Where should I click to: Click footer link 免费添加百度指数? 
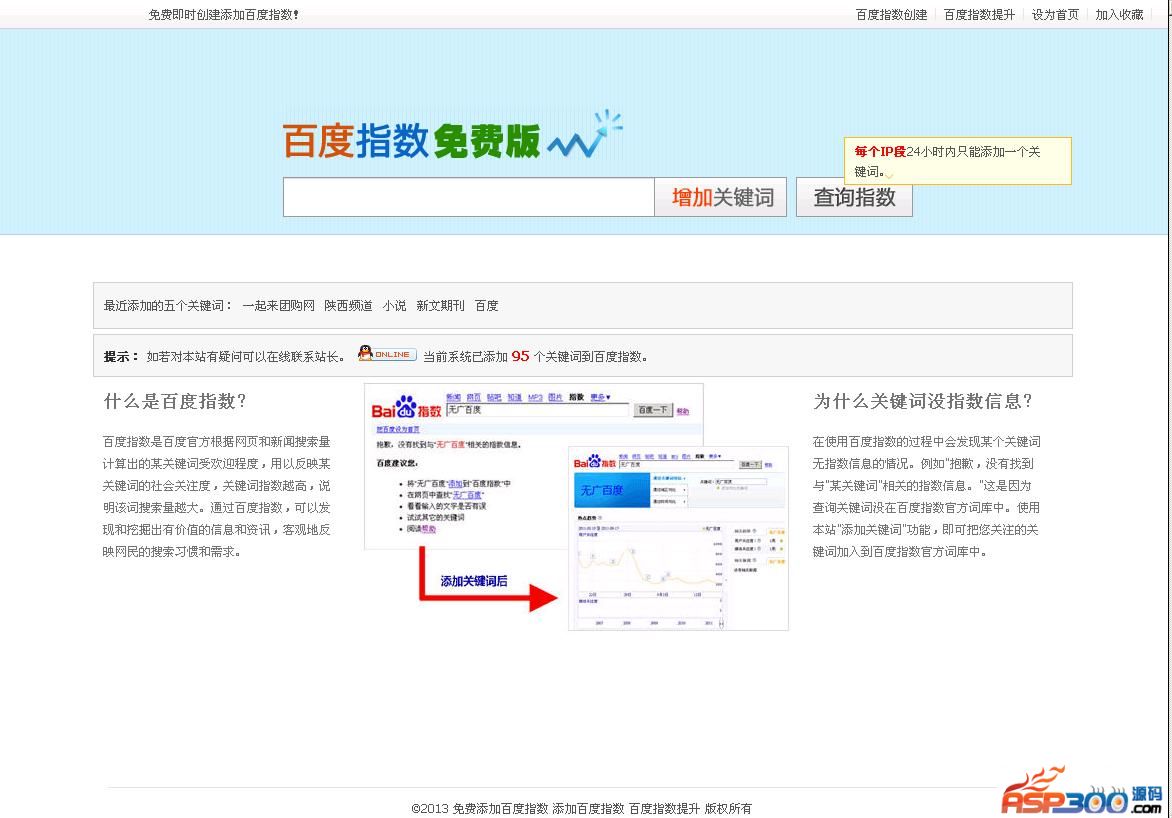click(x=500, y=808)
